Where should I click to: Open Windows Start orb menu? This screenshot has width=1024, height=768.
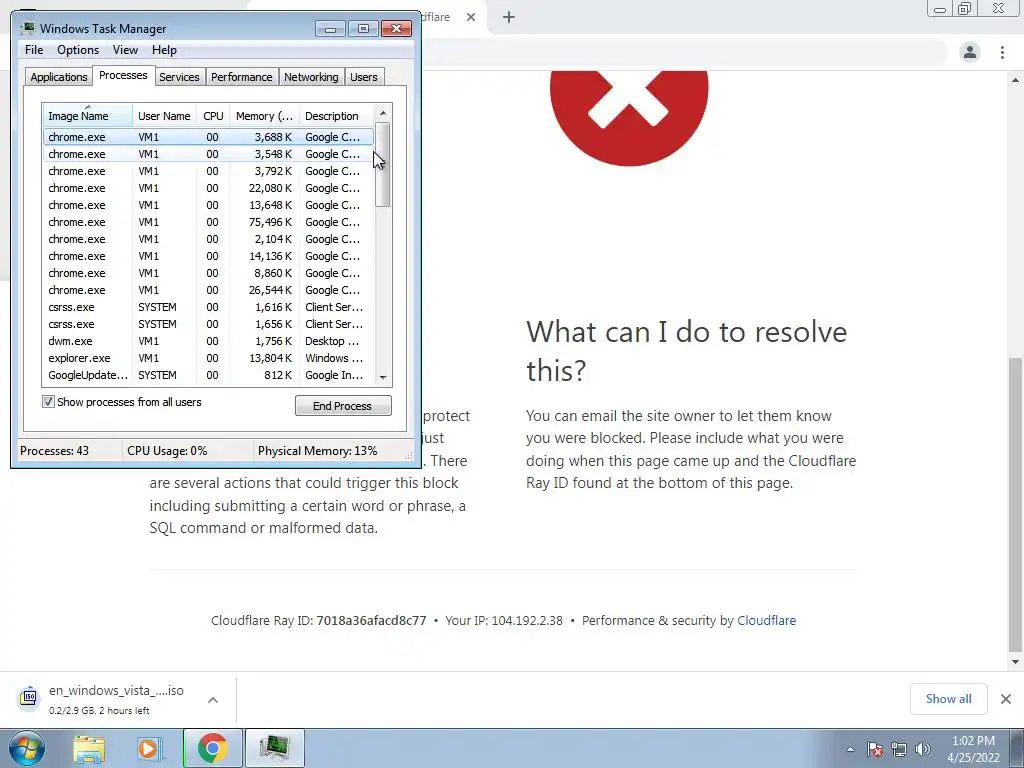[26, 748]
